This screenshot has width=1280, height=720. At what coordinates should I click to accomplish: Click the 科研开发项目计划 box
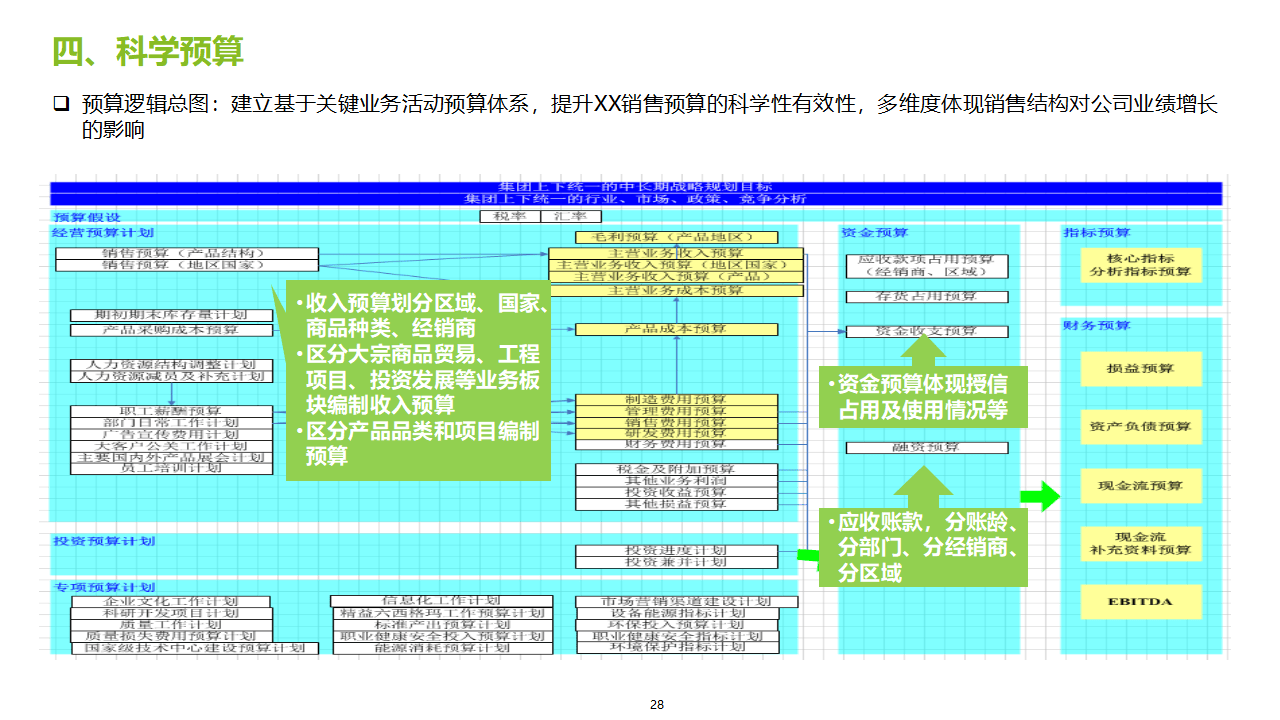[171, 613]
